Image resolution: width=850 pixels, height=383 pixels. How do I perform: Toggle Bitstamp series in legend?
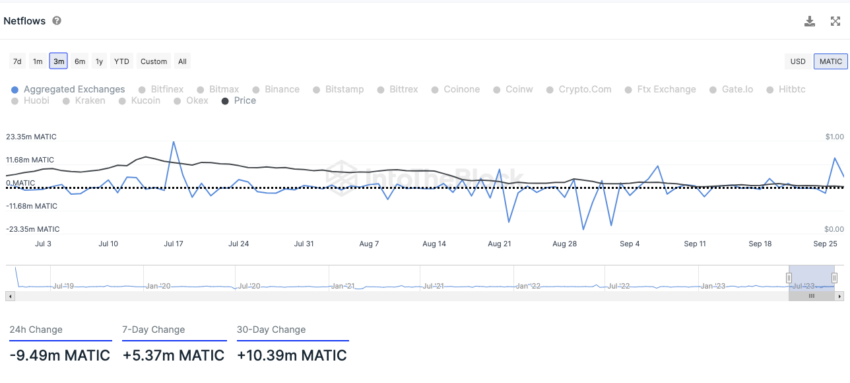[x=338, y=89]
